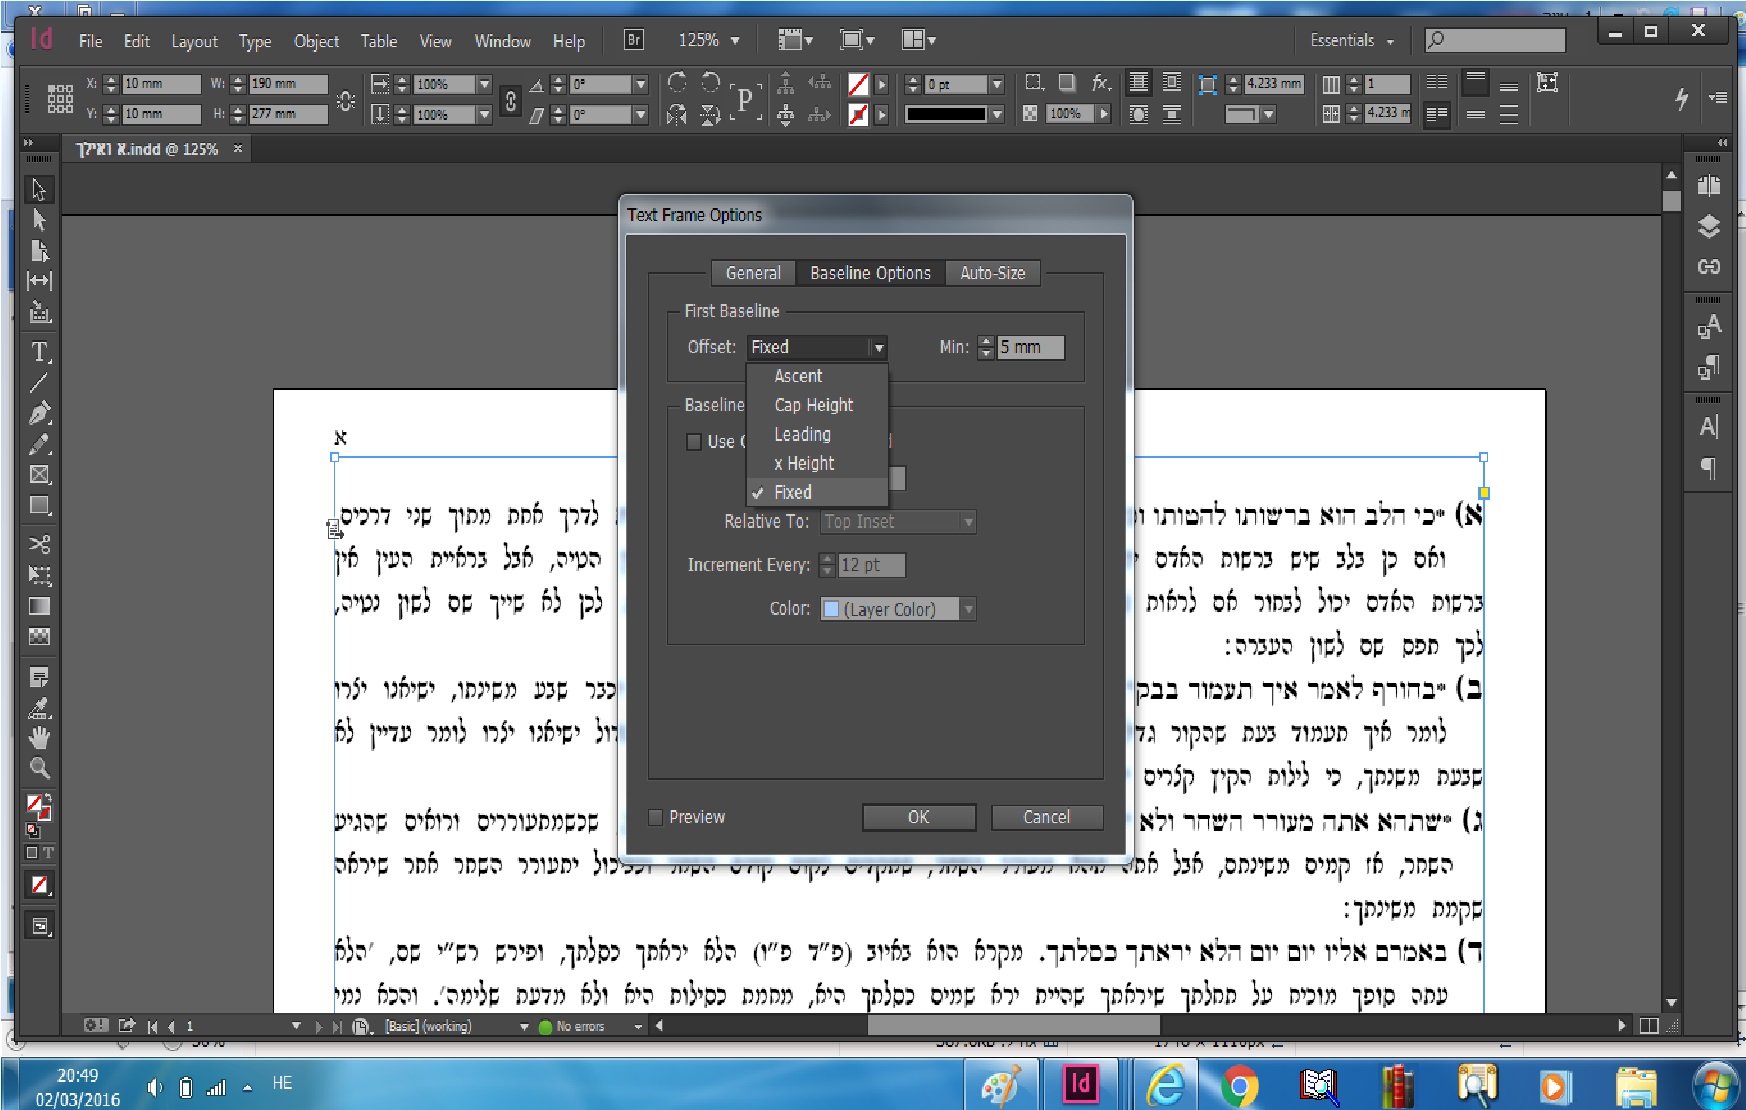
Task: Select the Rectangle Frame tool
Action: (39, 475)
